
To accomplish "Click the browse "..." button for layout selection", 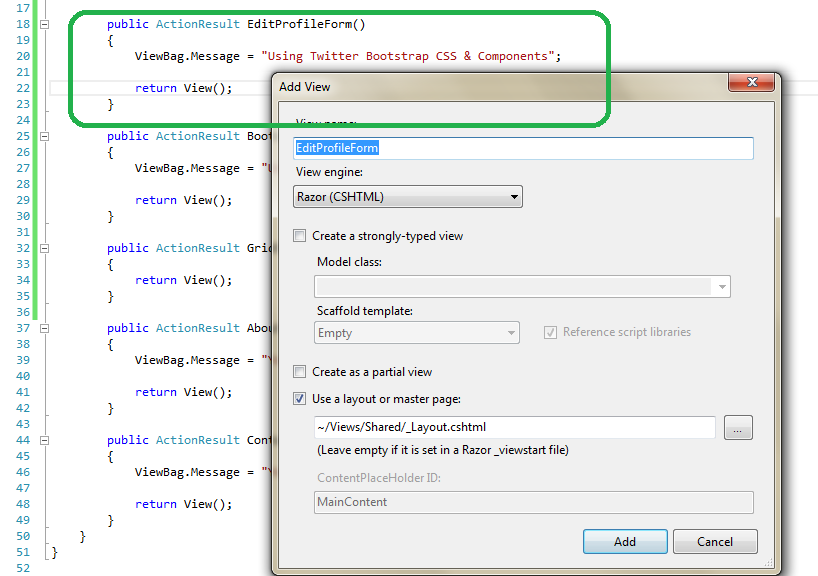I will (x=738, y=427).
